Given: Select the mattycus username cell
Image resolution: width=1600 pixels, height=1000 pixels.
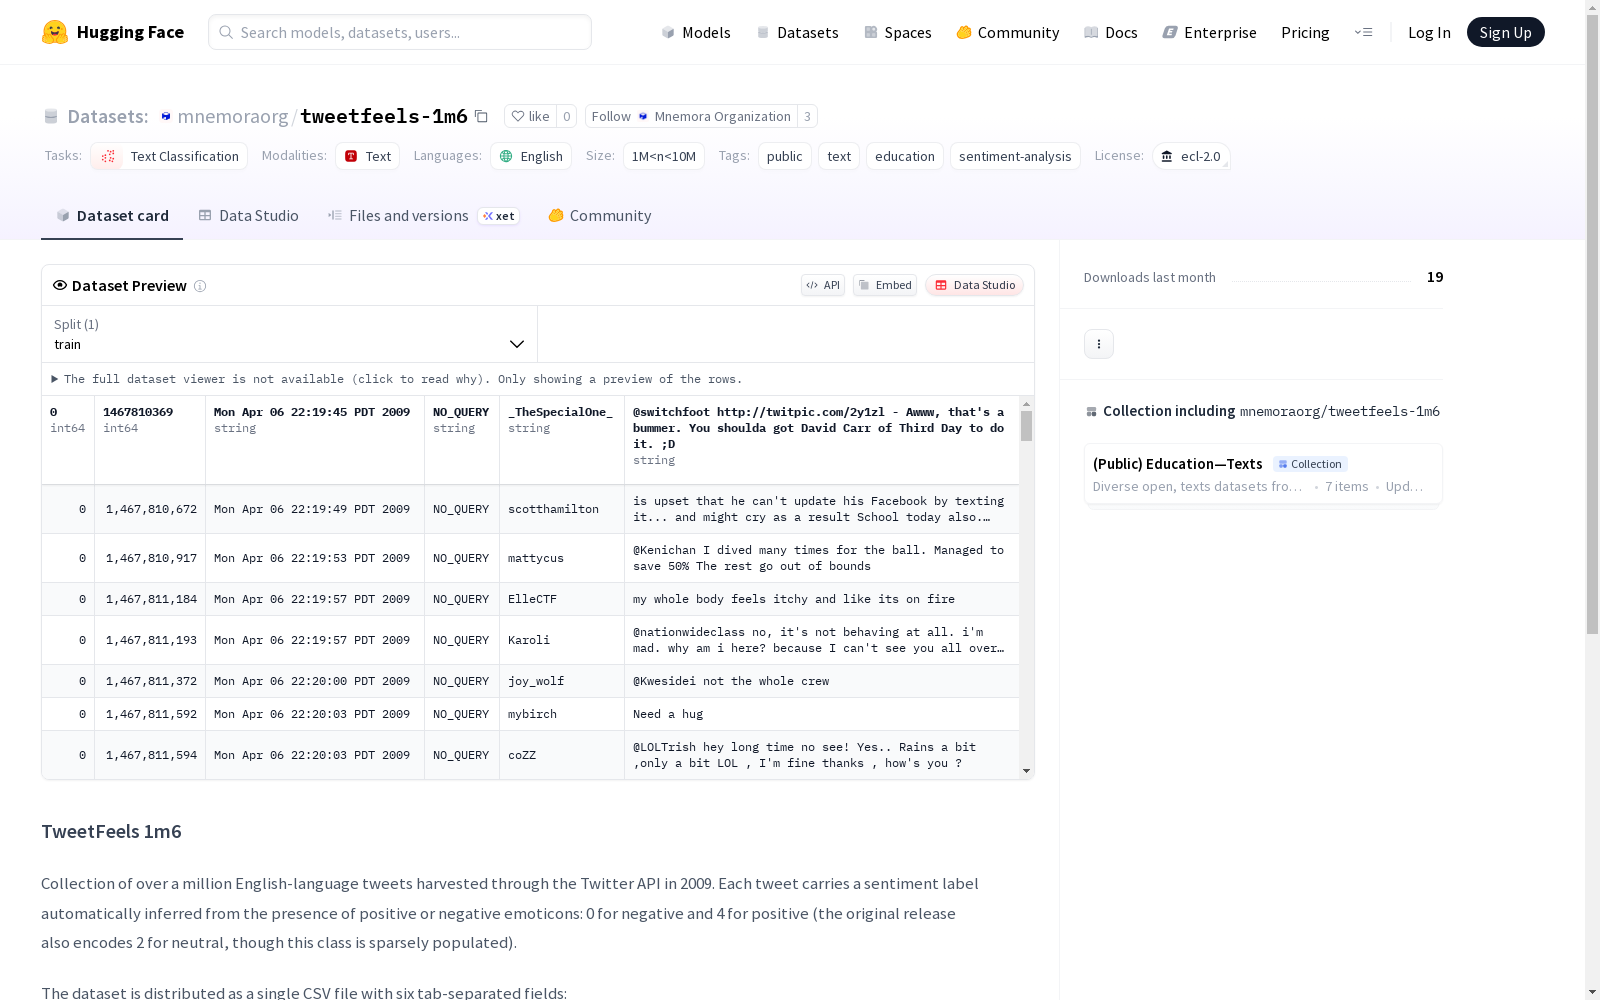Looking at the screenshot, I should coord(562,558).
